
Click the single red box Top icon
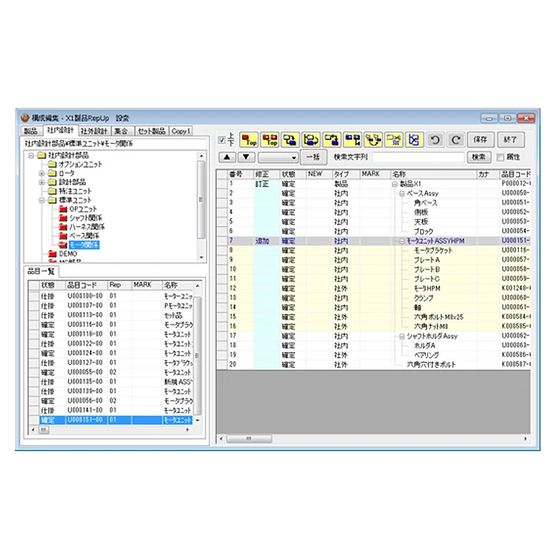pyautogui.click(x=249, y=140)
